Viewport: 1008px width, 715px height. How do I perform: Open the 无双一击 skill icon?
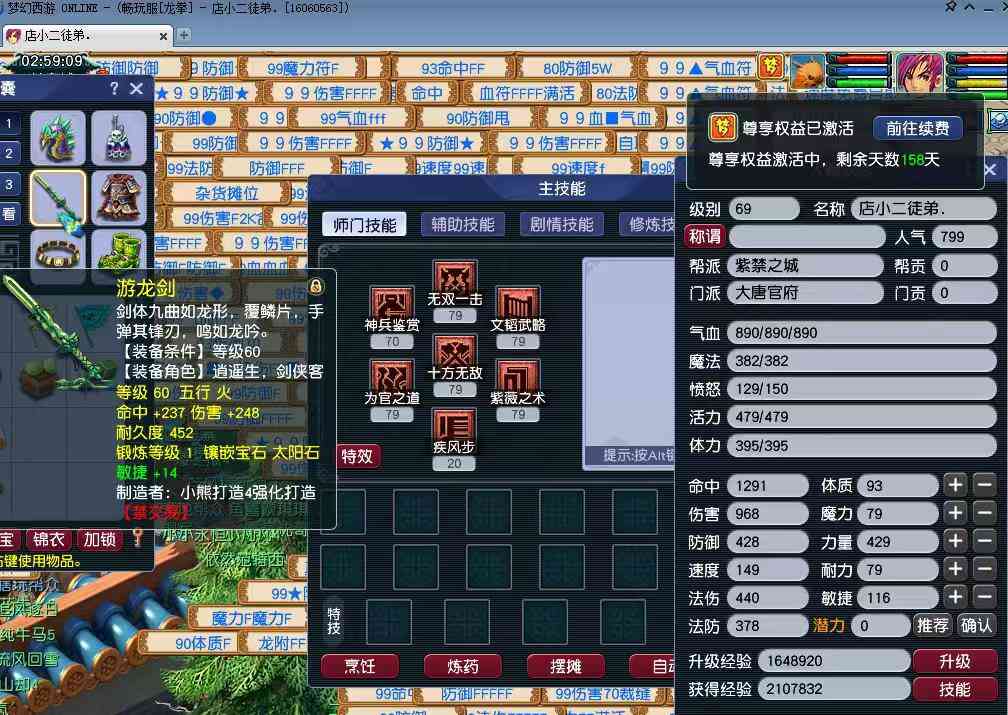pos(454,277)
